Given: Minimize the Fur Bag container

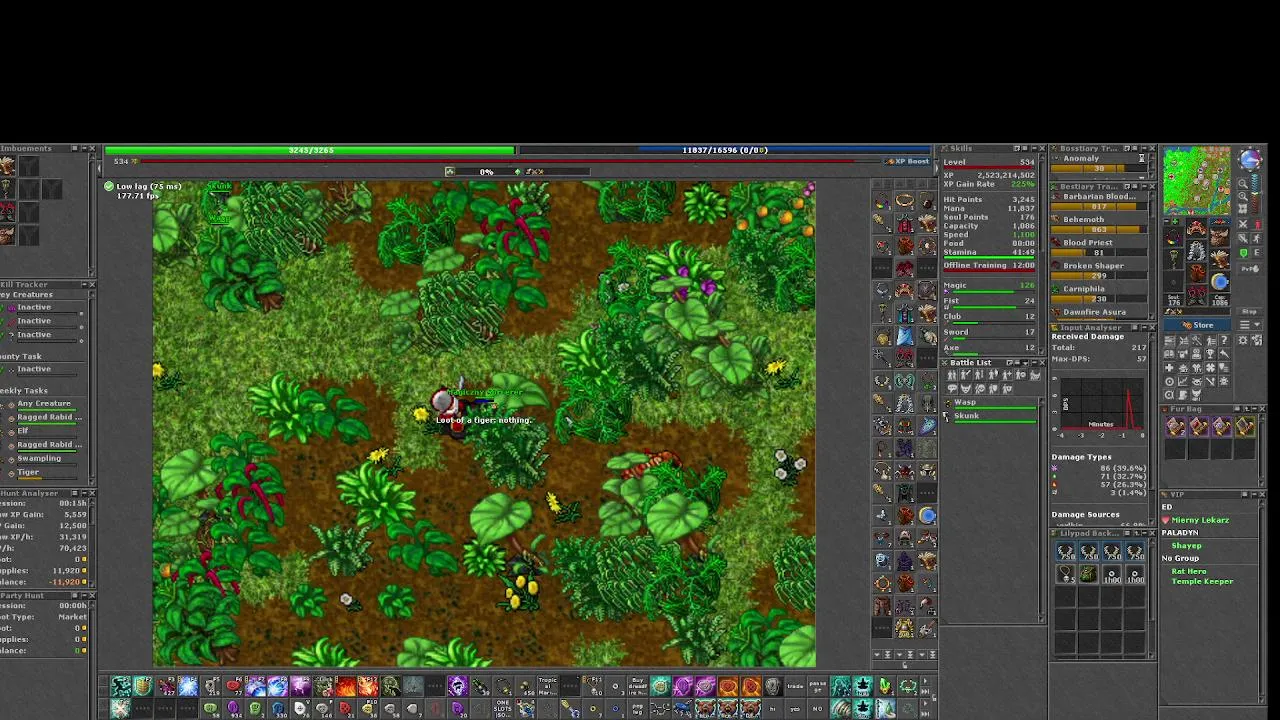Looking at the screenshot, I should click(x=1254, y=409).
